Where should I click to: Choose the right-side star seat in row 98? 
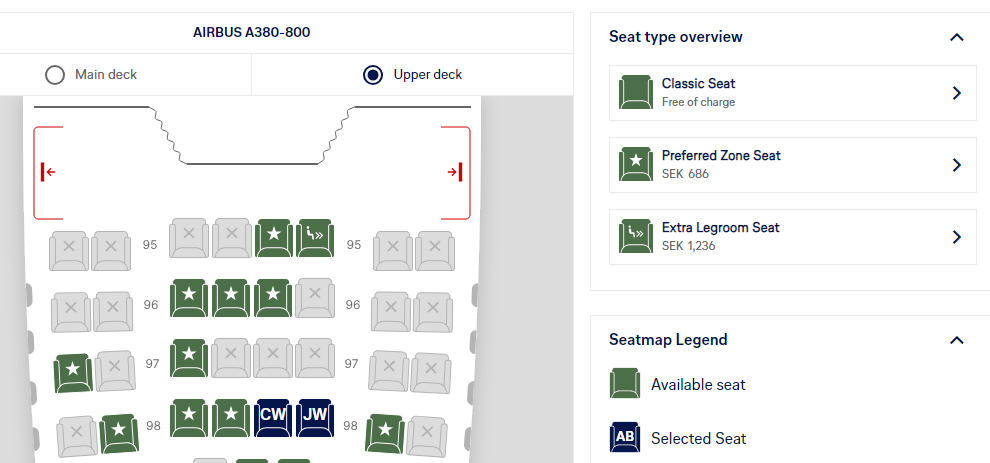(x=386, y=432)
